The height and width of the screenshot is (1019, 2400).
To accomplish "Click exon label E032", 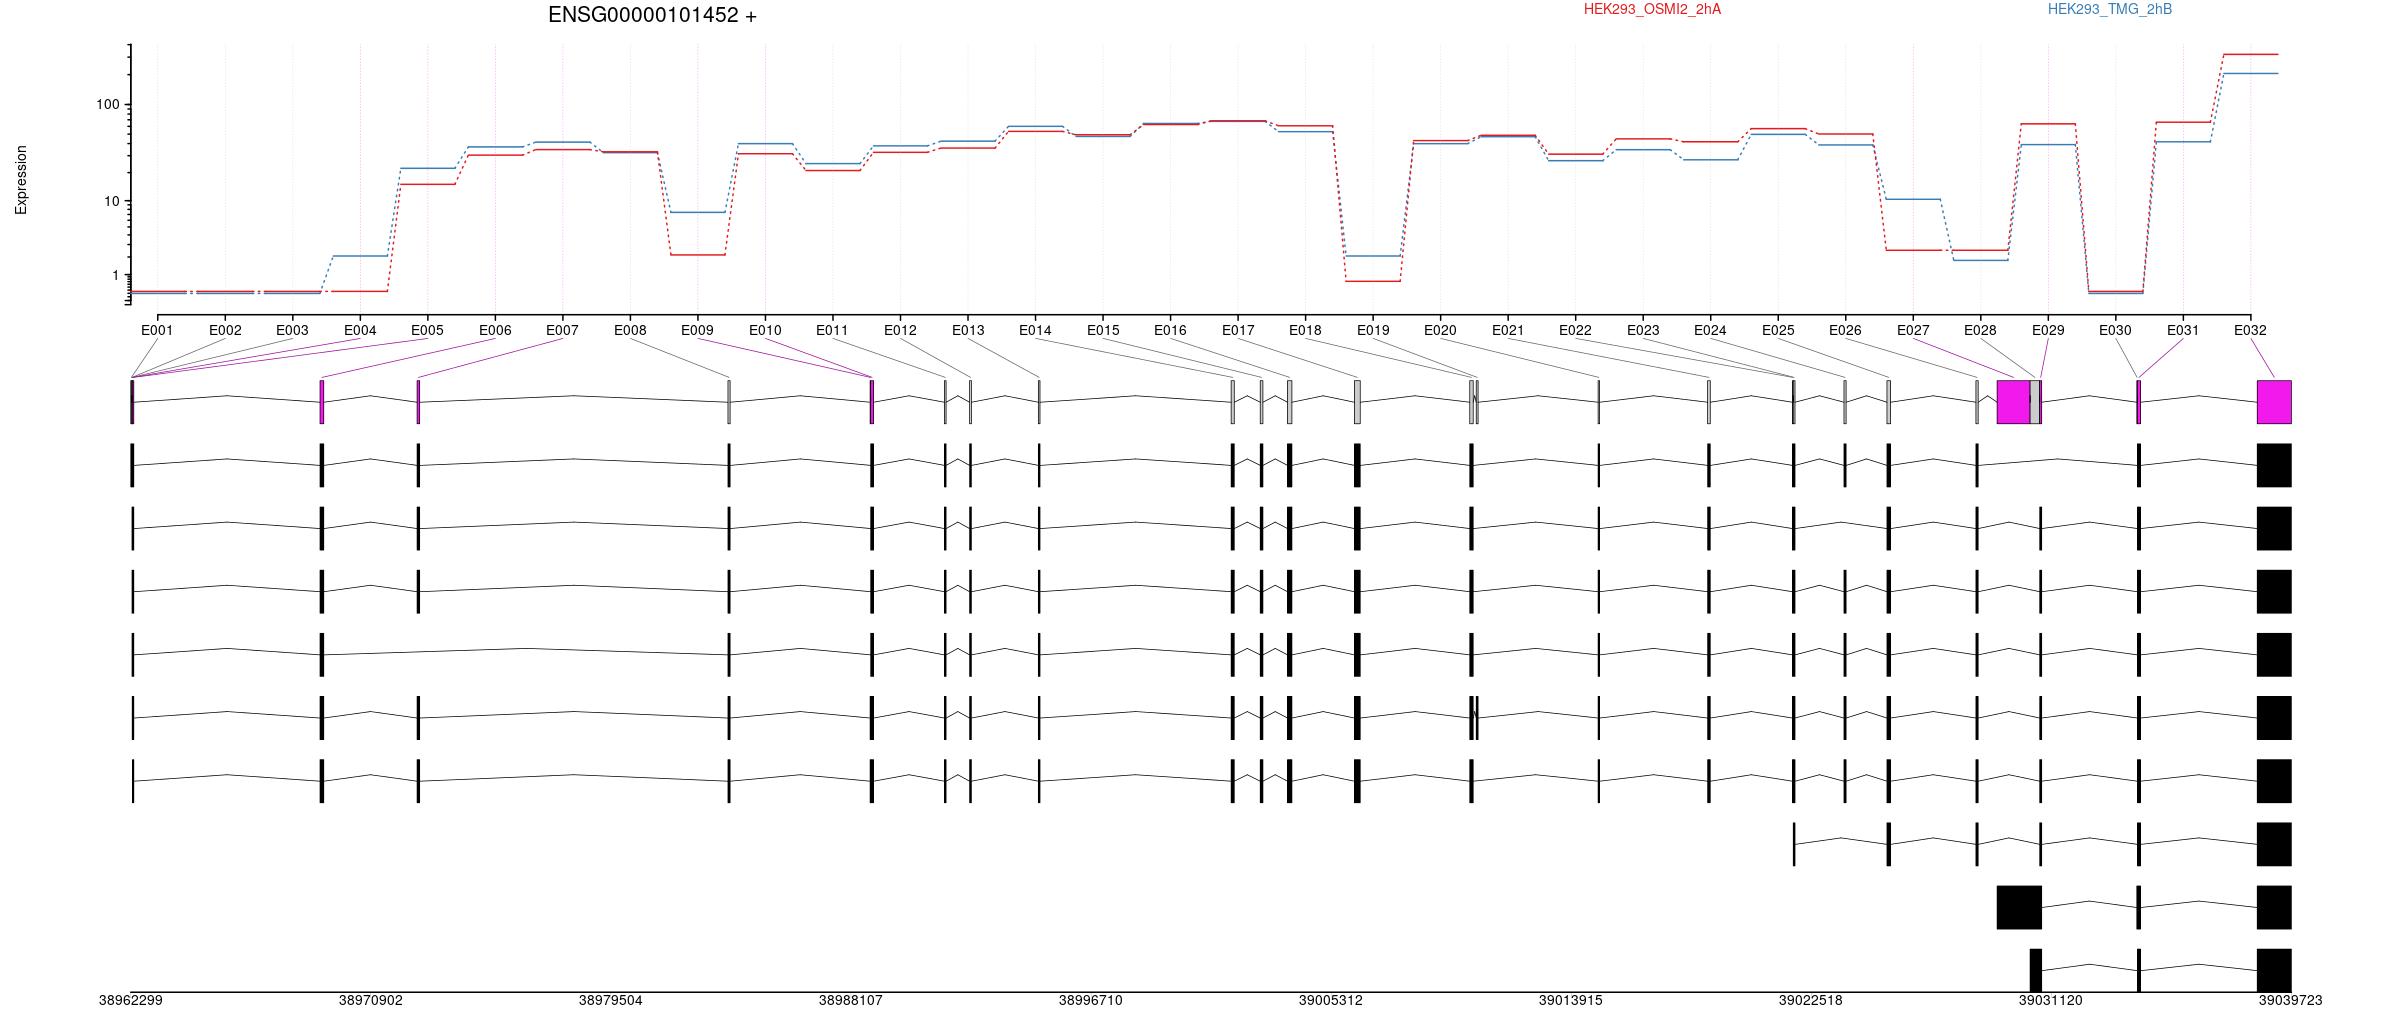I will pos(2250,330).
